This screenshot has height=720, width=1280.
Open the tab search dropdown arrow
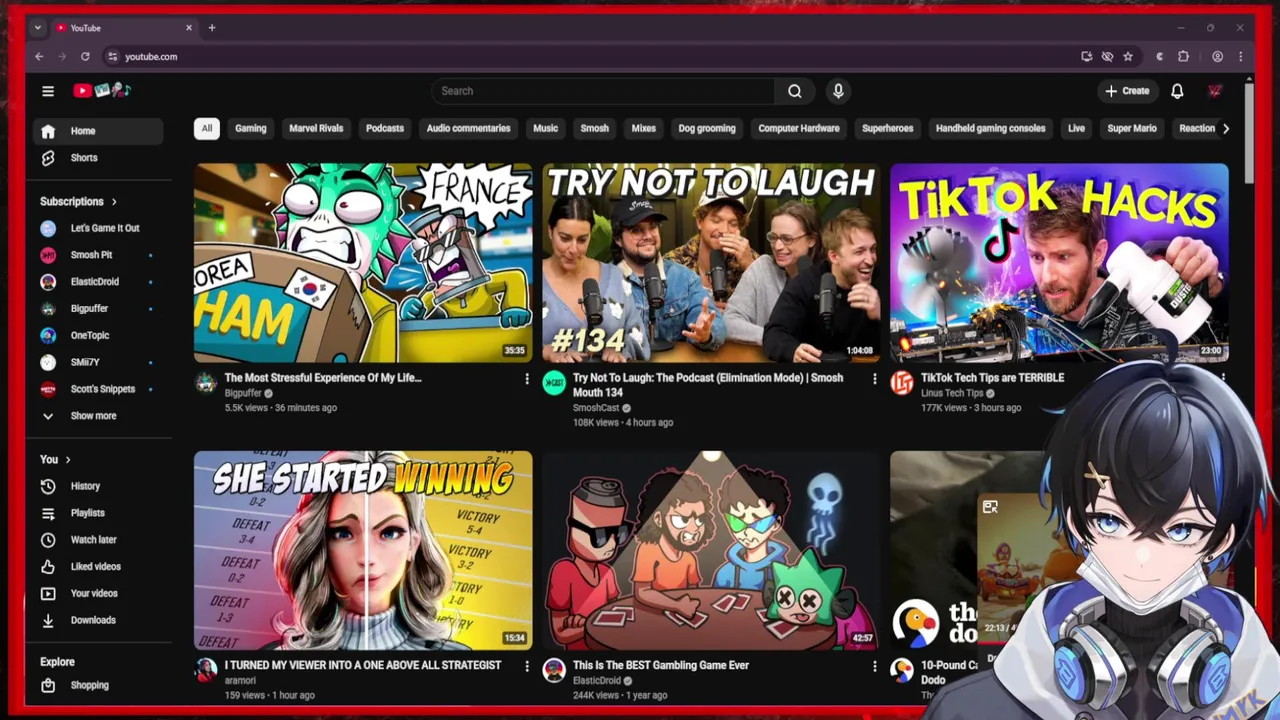click(x=37, y=28)
